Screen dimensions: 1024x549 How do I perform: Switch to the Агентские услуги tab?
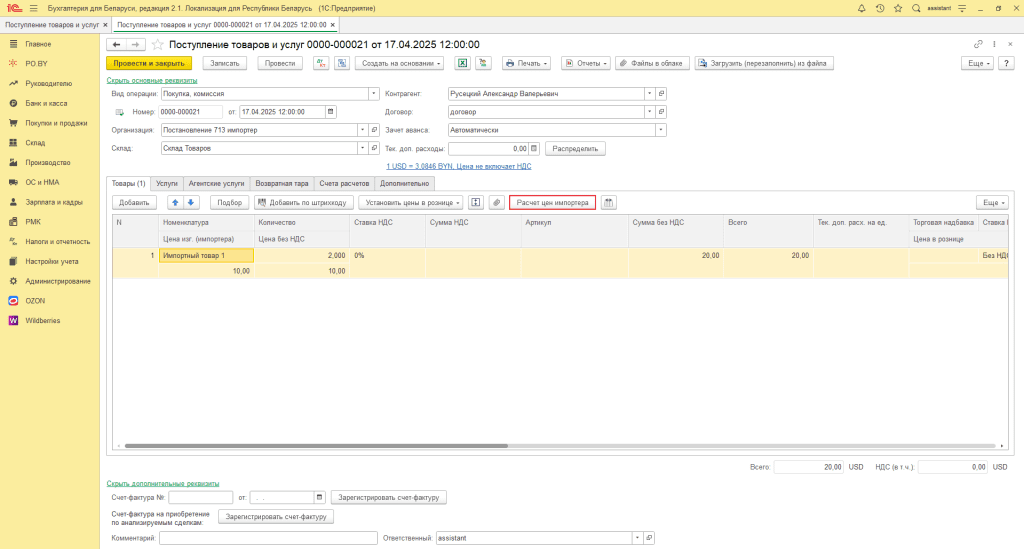point(216,183)
